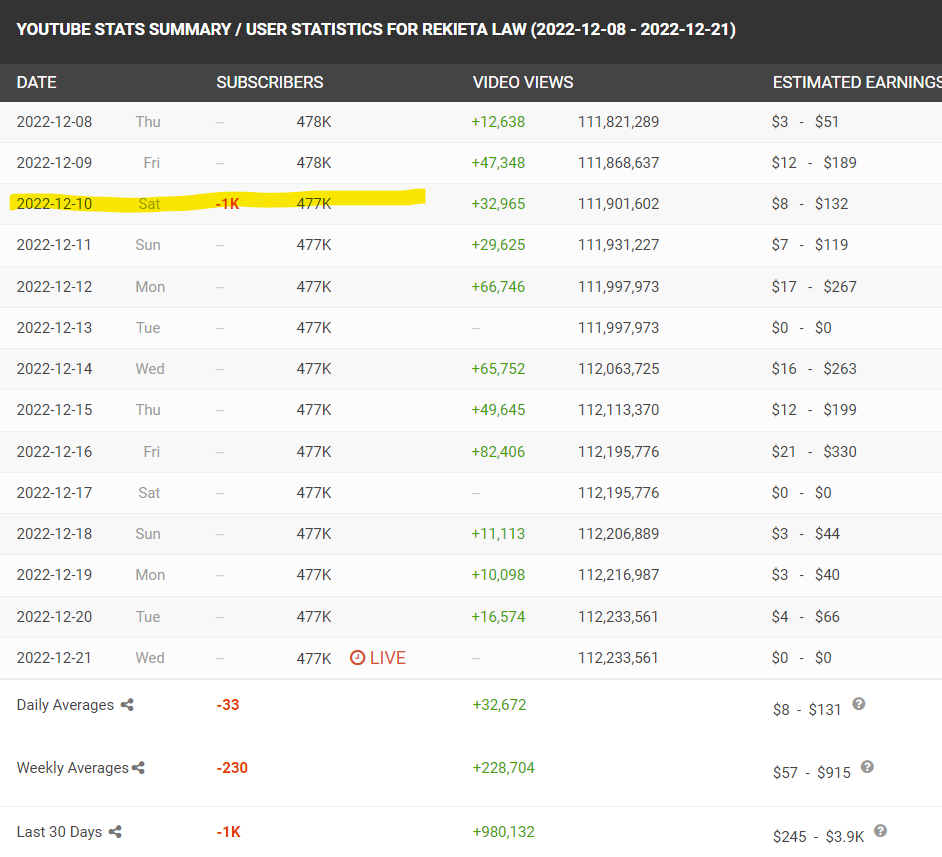Click earnings range $17 - $267
The image size is (942, 857).
814,286
